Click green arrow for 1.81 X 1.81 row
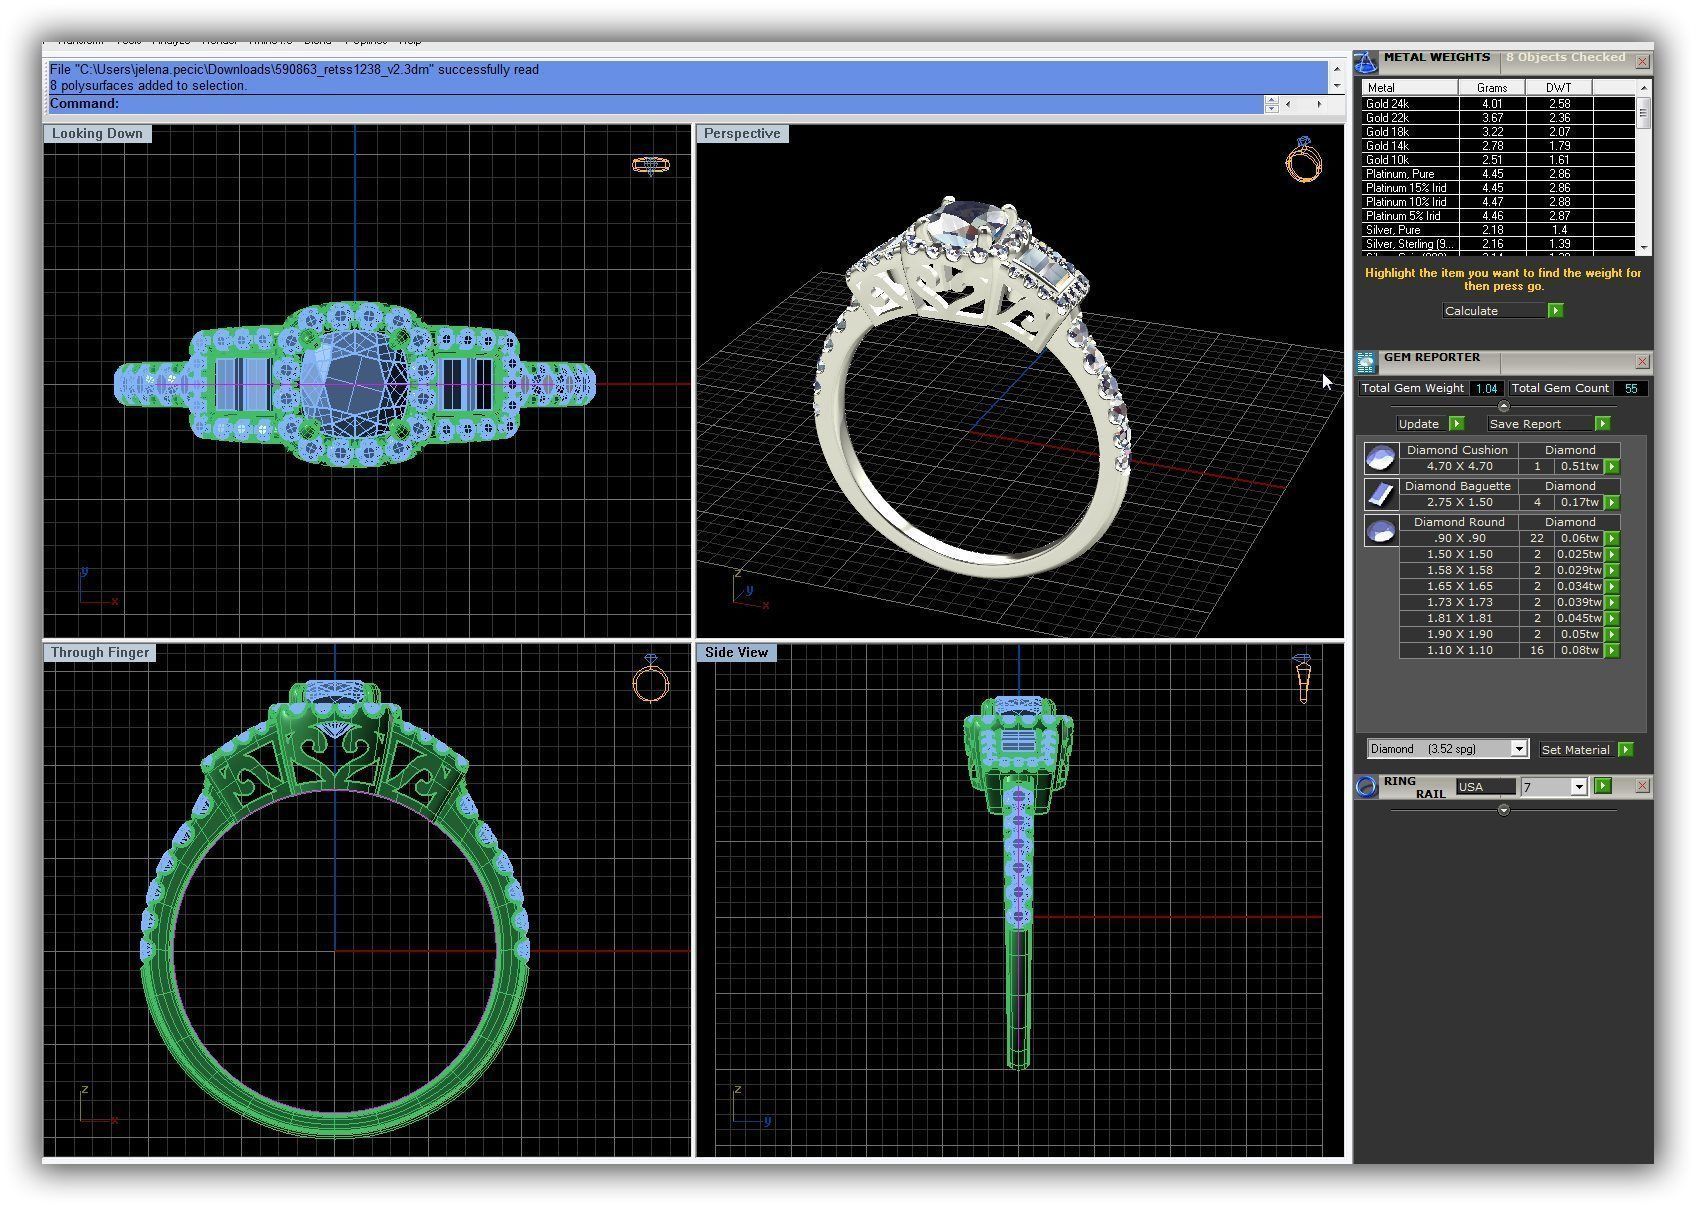The height and width of the screenshot is (1206, 1696). point(1612,619)
